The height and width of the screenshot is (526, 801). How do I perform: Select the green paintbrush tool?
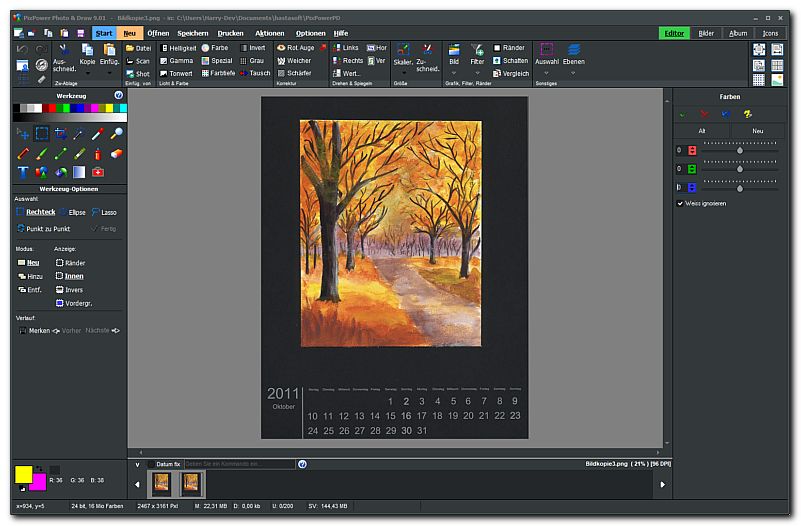point(42,153)
